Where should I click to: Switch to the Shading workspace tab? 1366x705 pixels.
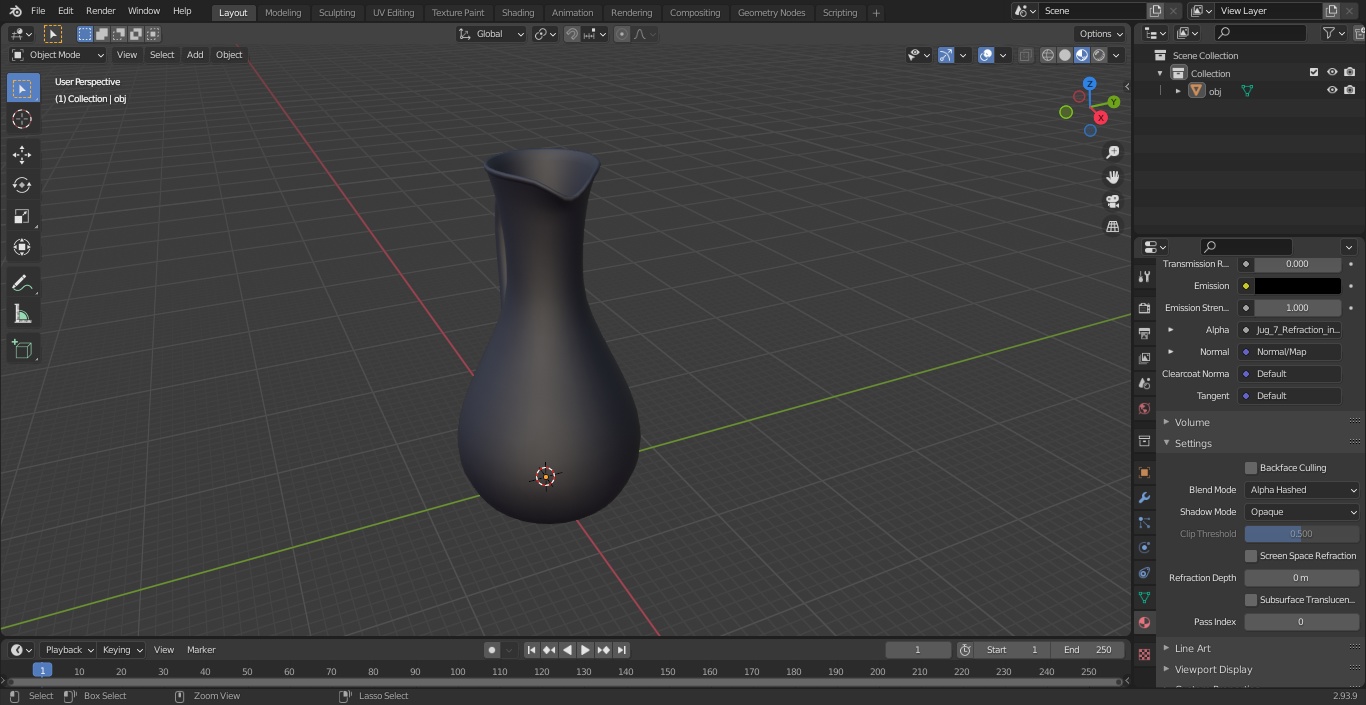coord(518,12)
